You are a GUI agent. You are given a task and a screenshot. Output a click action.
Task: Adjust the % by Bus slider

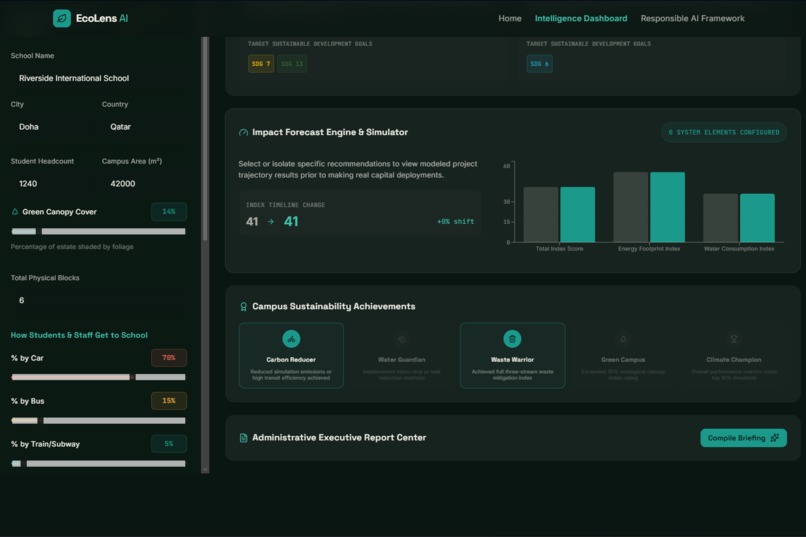click(x=98, y=420)
